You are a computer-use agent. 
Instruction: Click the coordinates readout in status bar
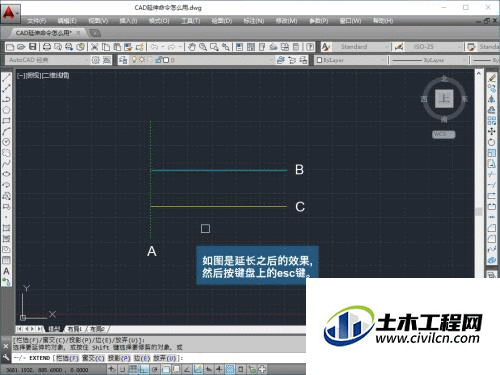coord(47,370)
